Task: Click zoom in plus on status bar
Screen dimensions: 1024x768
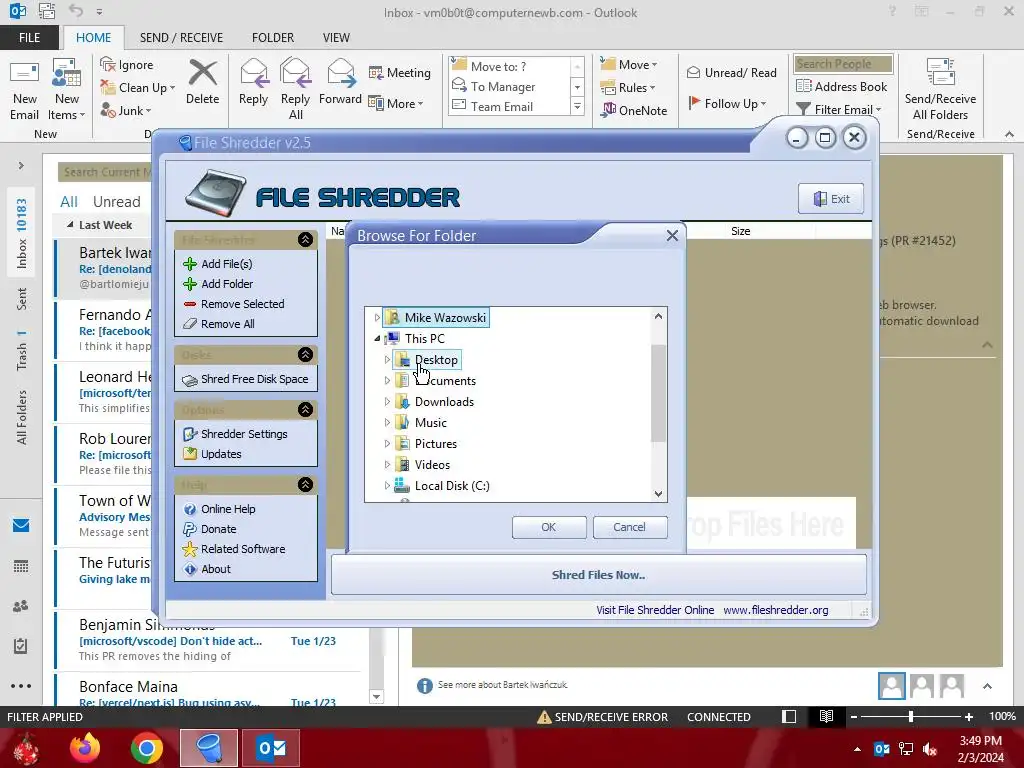Action: 969,717
